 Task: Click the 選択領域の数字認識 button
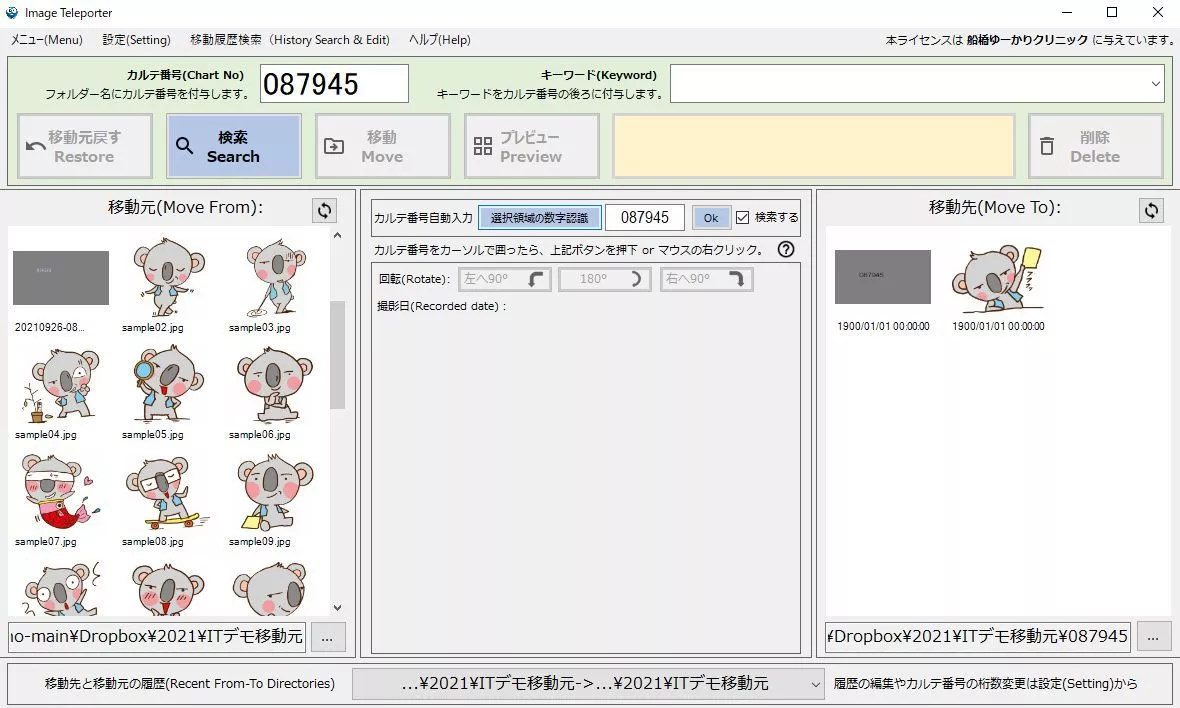(x=539, y=218)
